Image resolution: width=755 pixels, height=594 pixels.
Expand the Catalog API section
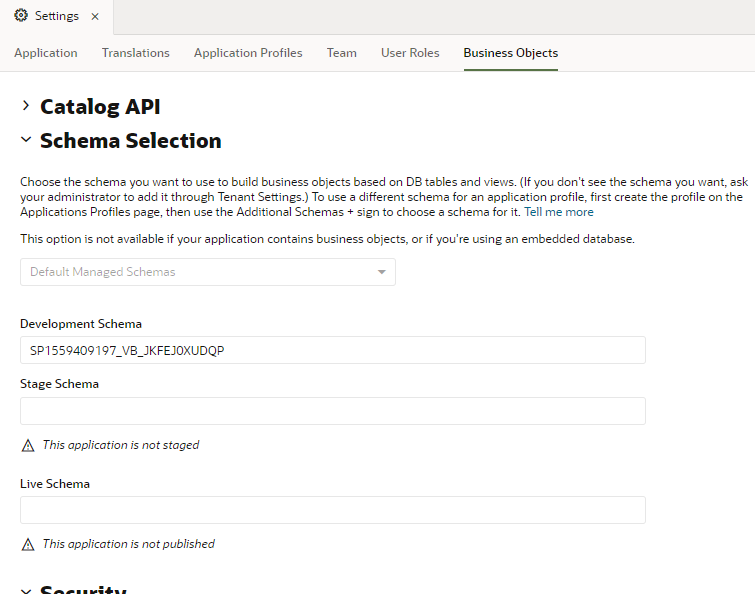(26, 105)
